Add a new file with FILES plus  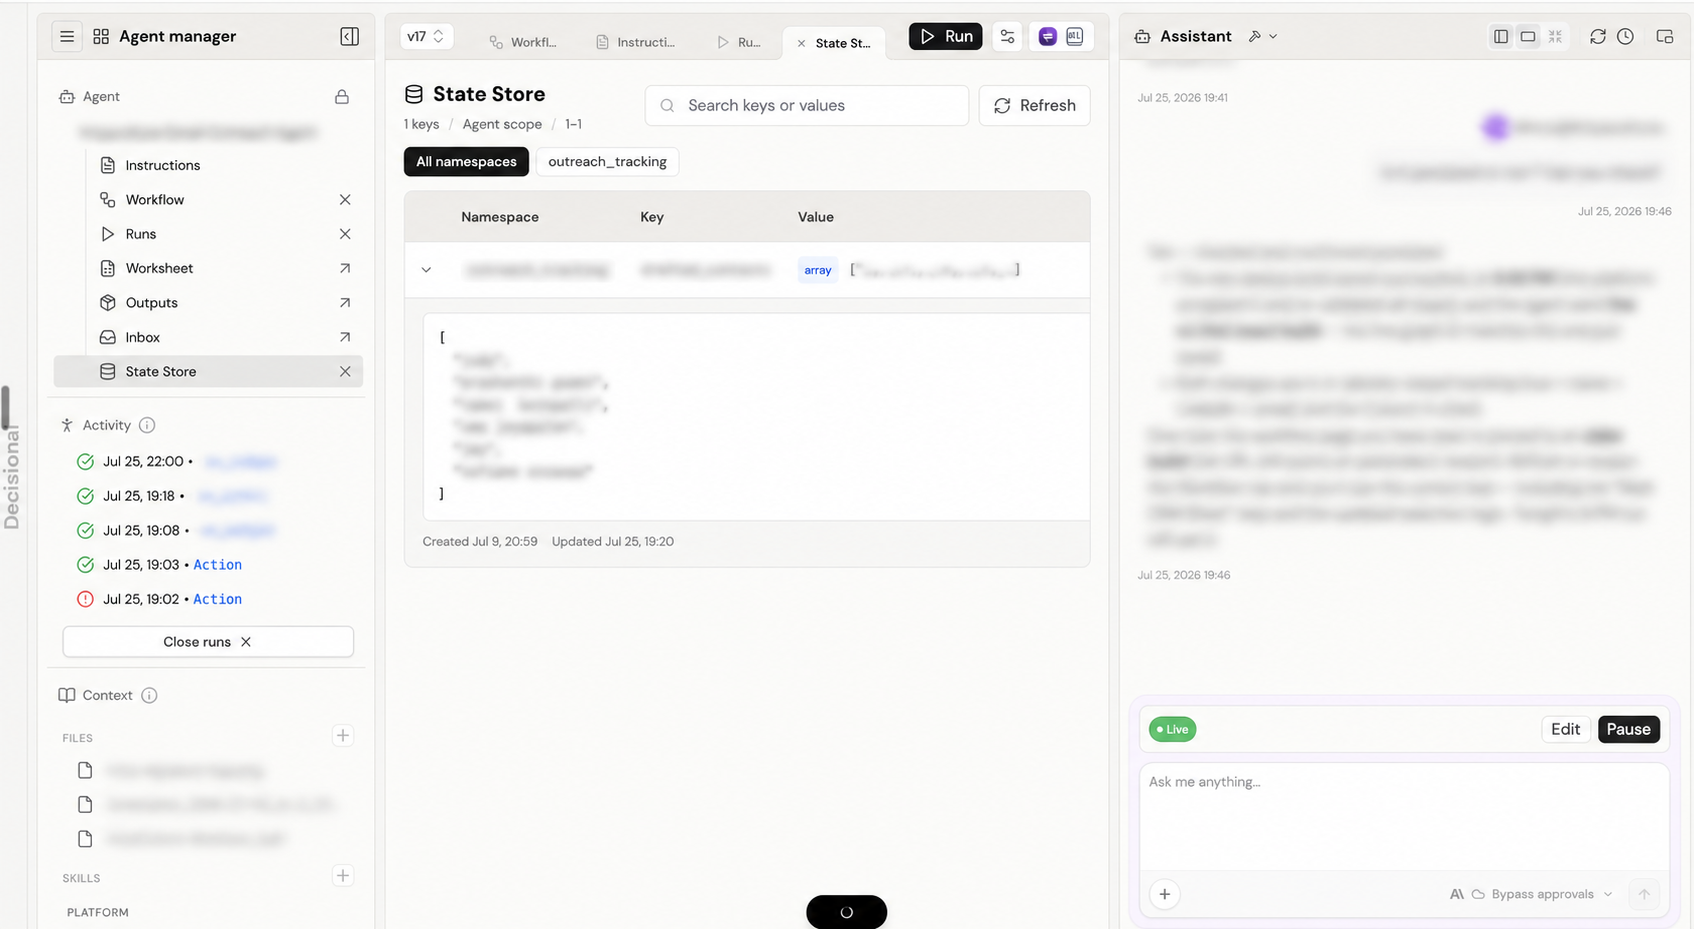click(342, 736)
